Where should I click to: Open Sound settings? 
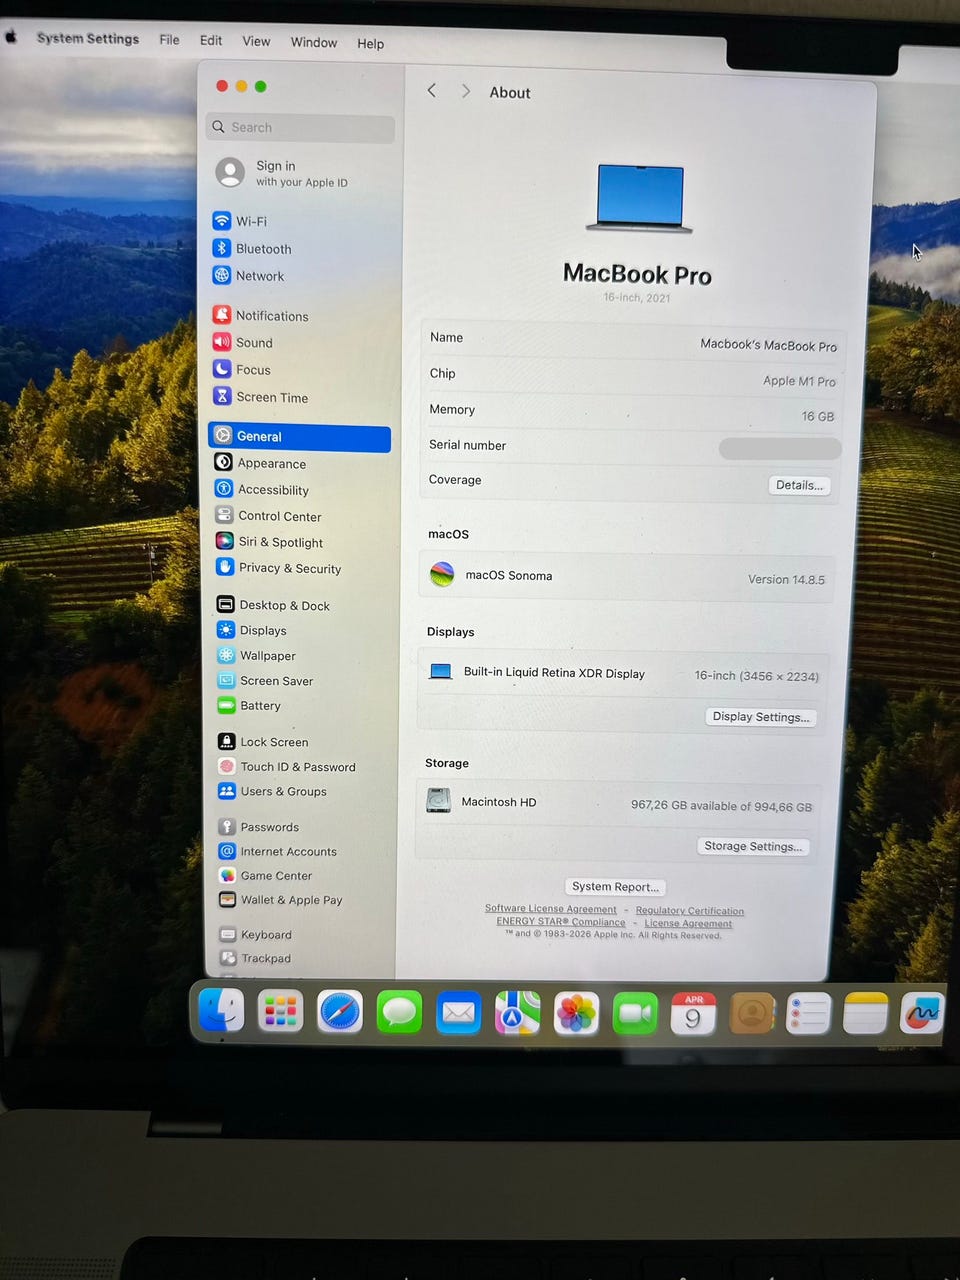tap(243, 342)
